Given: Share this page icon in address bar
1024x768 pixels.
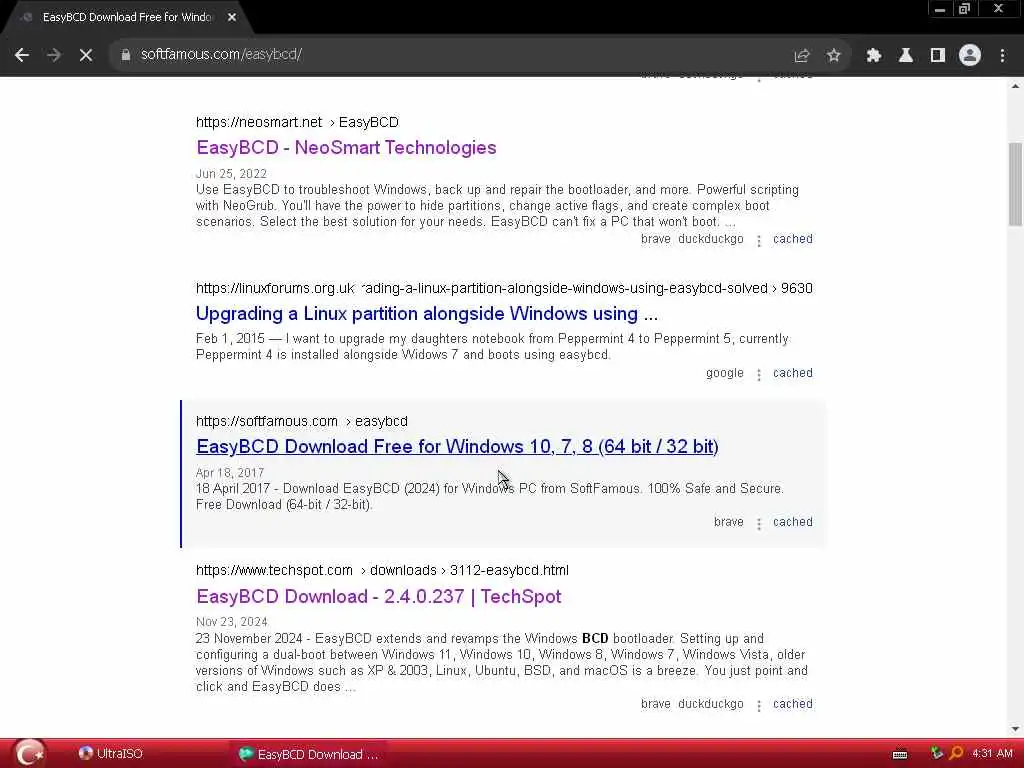Looking at the screenshot, I should pyautogui.click(x=801, y=56).
